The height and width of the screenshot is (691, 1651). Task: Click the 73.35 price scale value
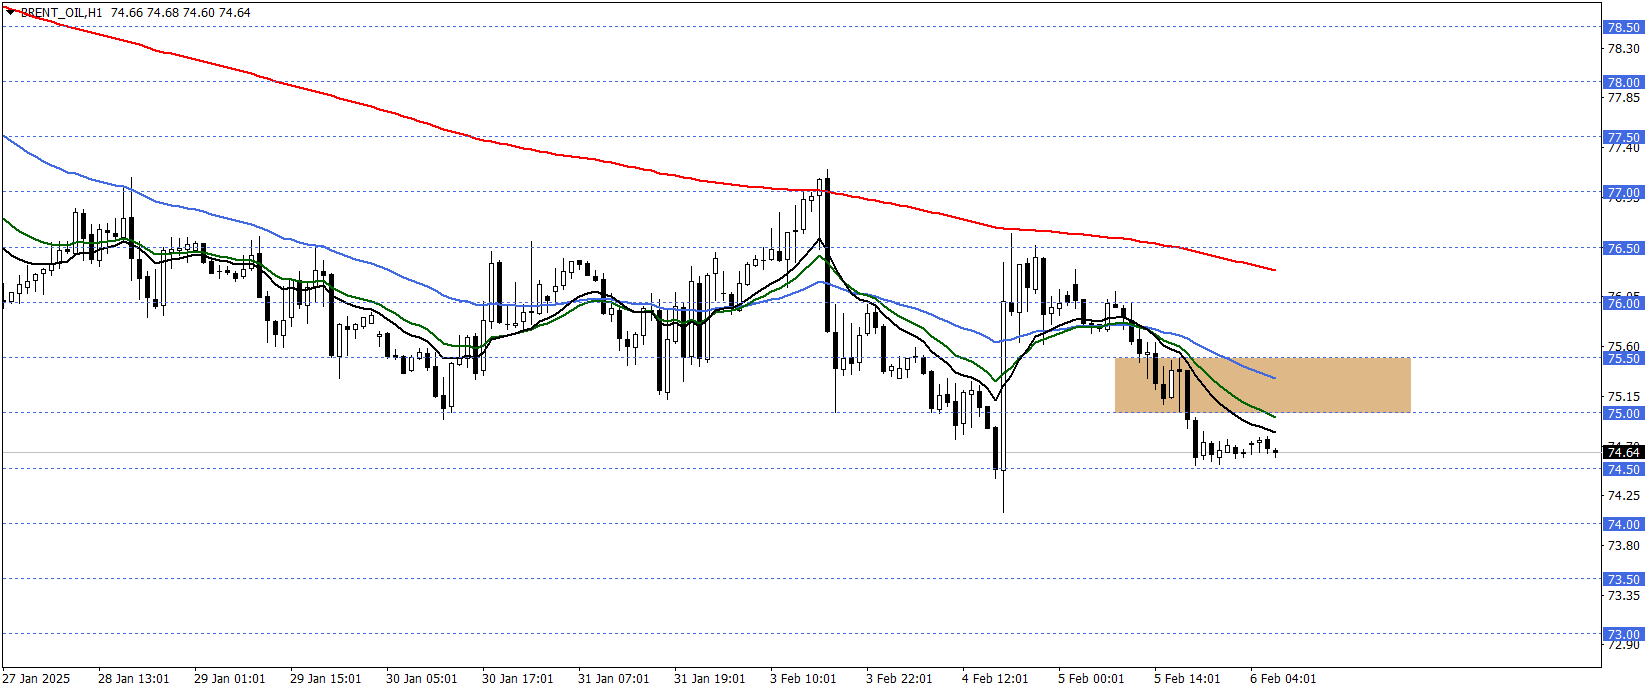(1623, 595)
